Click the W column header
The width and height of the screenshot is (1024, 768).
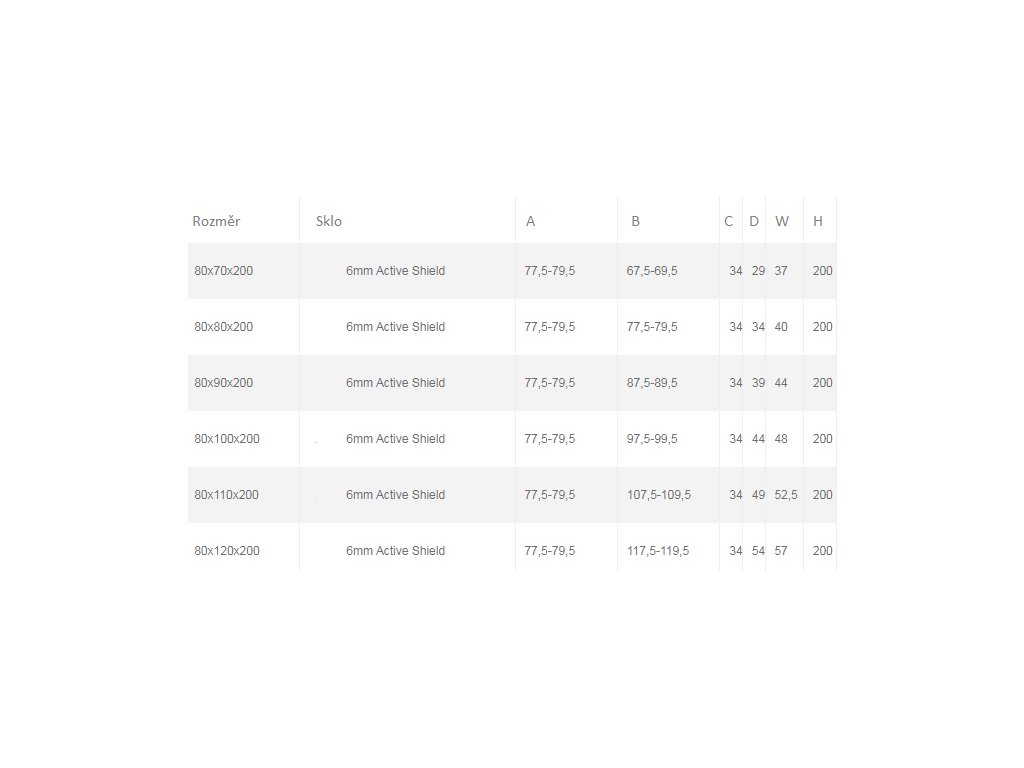coord(781,221)
